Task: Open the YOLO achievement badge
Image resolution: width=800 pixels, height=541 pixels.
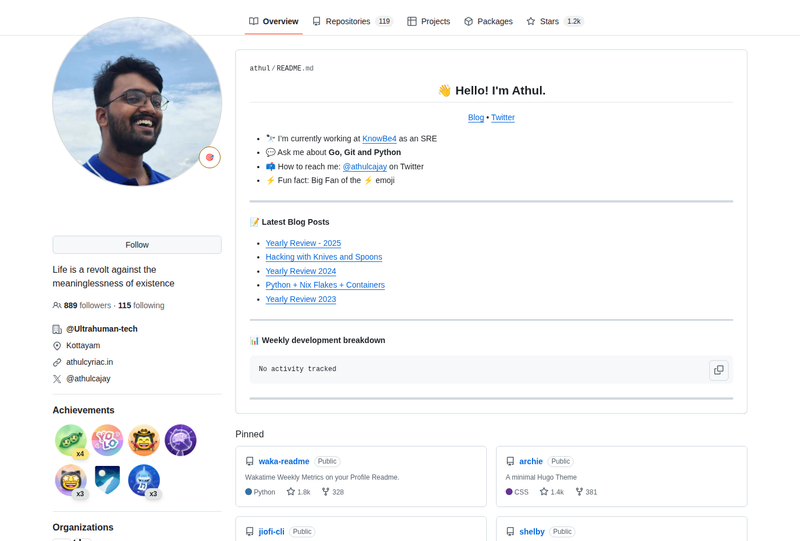Action: tap(107, 440)
